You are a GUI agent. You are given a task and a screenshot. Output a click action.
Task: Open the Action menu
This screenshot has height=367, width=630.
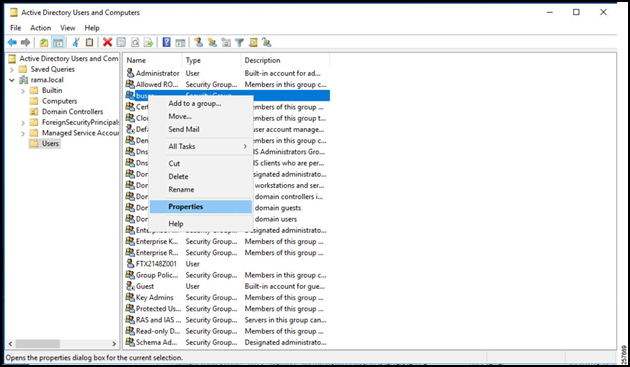[41, 28]
